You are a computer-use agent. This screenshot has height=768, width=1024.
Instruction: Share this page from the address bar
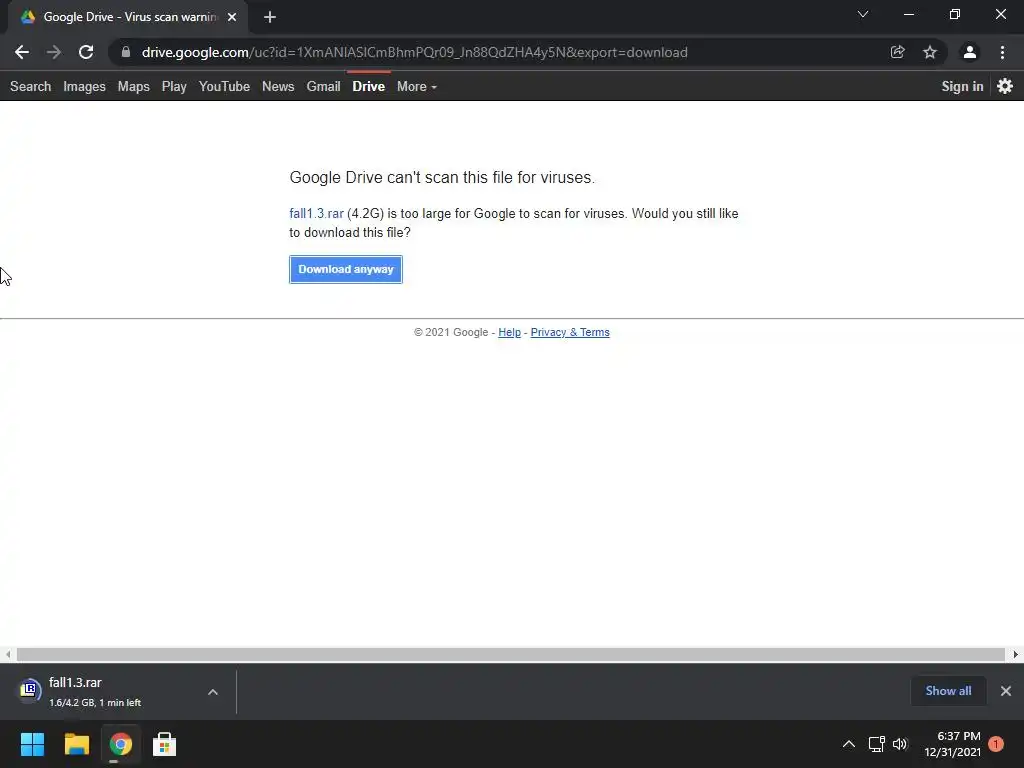click(897, 52)
